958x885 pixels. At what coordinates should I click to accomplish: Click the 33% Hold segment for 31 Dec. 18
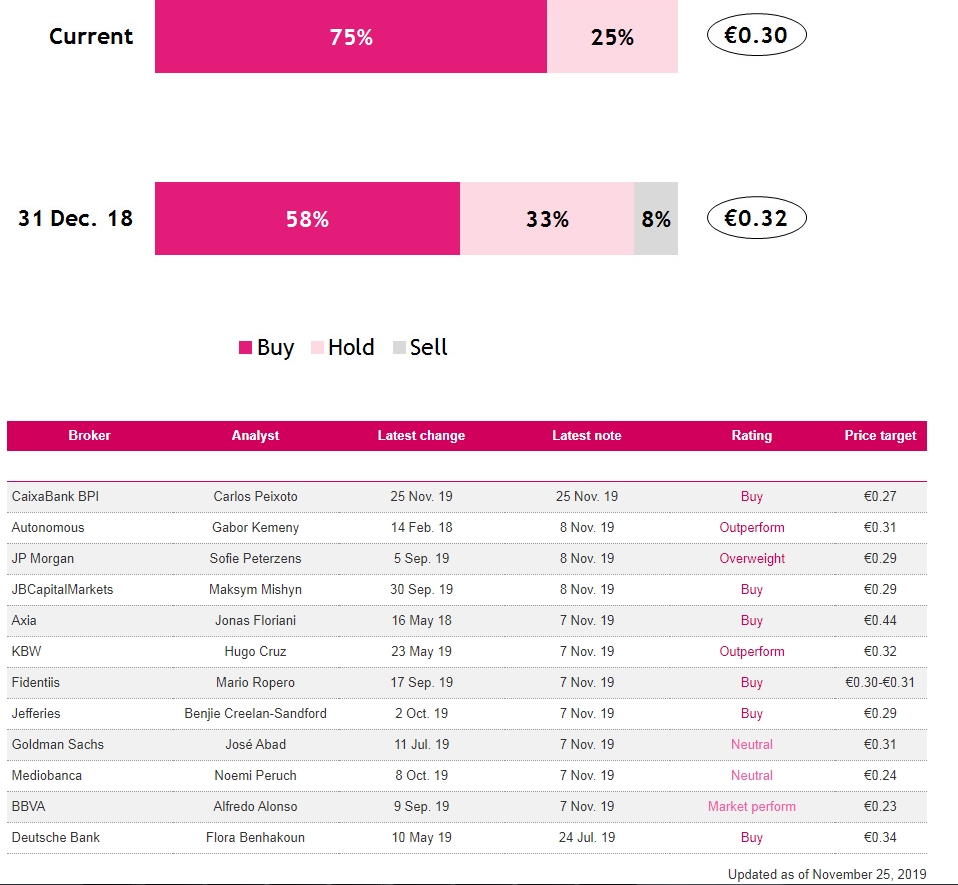point(547,219)
